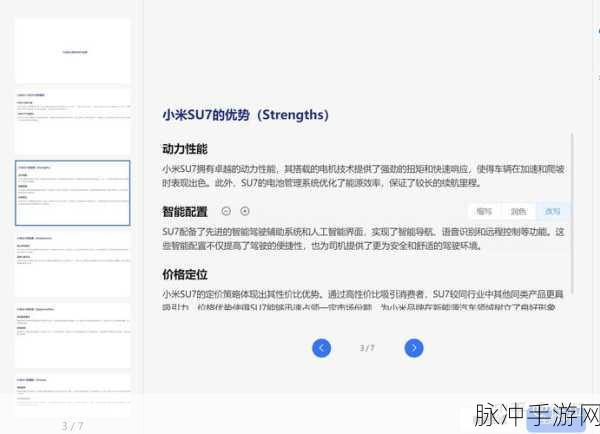Click the plus circle icon beside 智能配置

tap(245, 211)
